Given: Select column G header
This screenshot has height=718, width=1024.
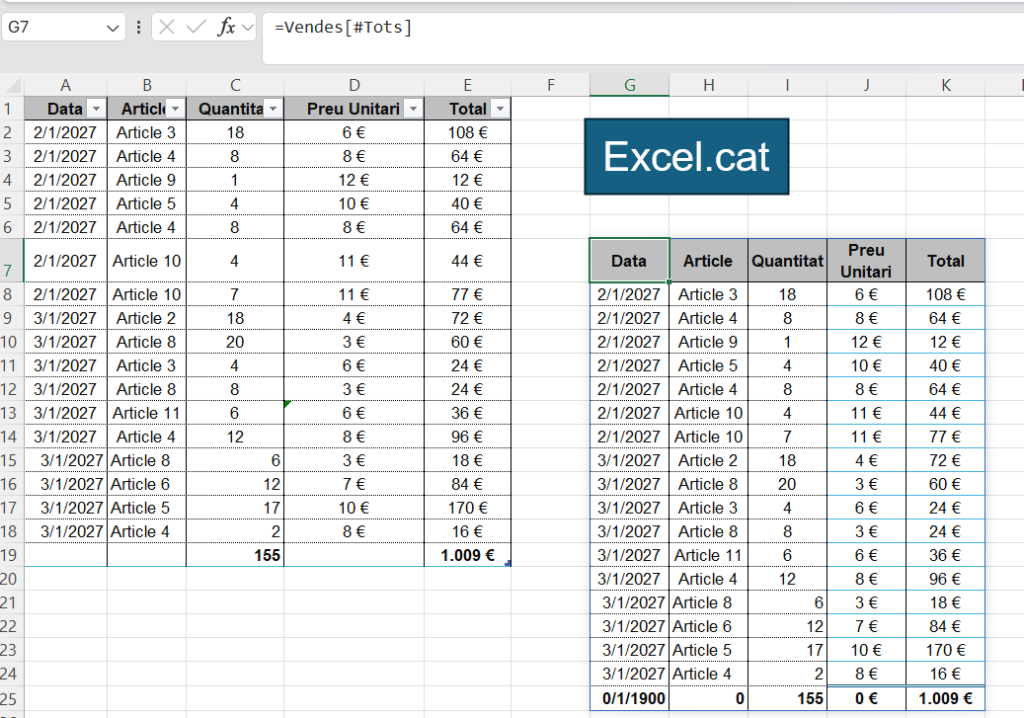Looking at the screenshot, I should tap(630, 86).
